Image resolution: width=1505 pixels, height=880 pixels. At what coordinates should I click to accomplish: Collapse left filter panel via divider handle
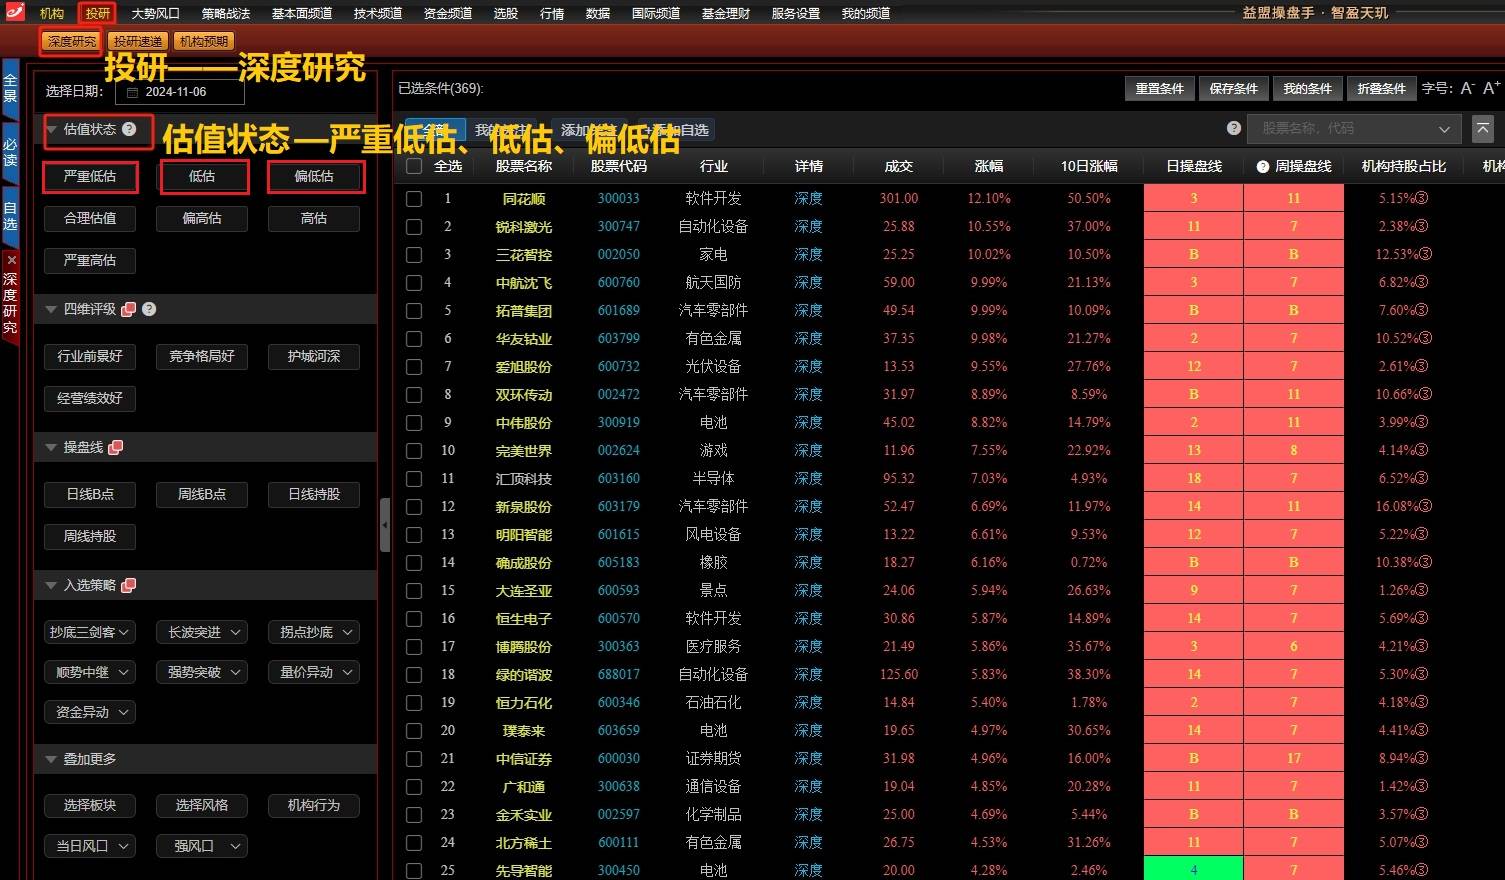click(x=385, y=524)
